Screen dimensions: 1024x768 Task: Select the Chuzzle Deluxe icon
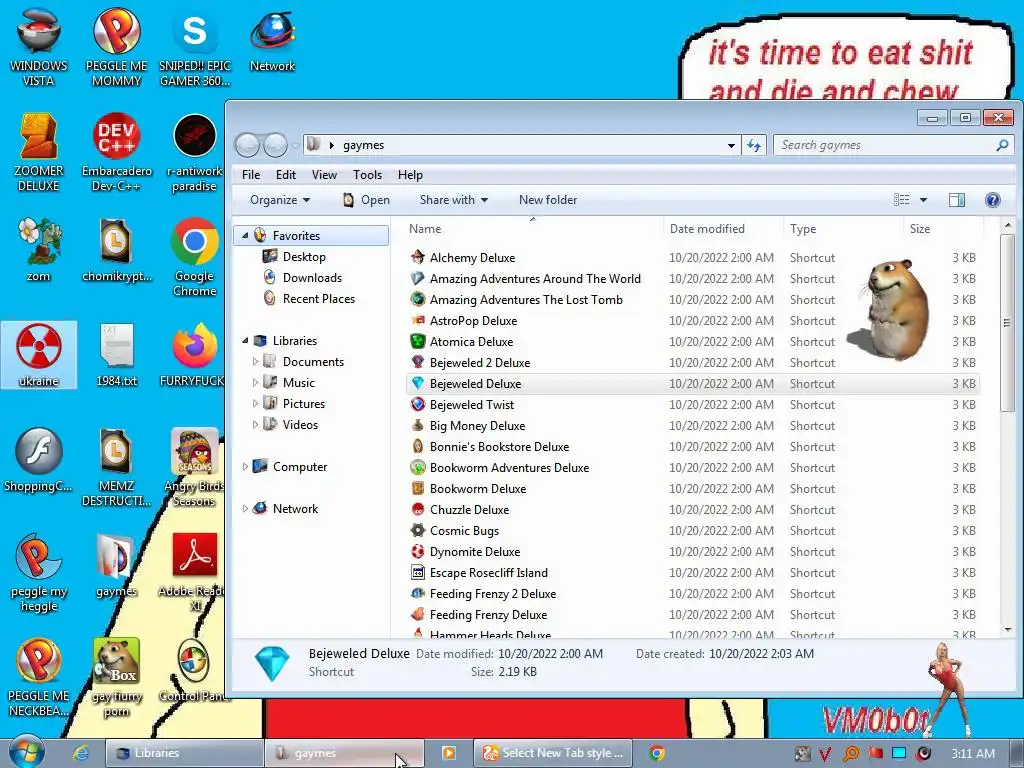coord(417,509)
